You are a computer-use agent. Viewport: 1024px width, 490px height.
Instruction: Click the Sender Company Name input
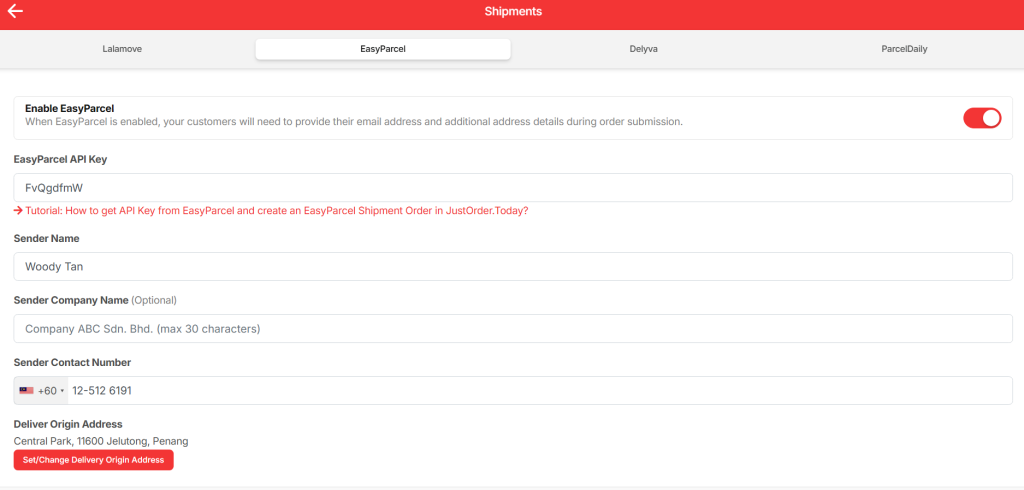(512, 328)
